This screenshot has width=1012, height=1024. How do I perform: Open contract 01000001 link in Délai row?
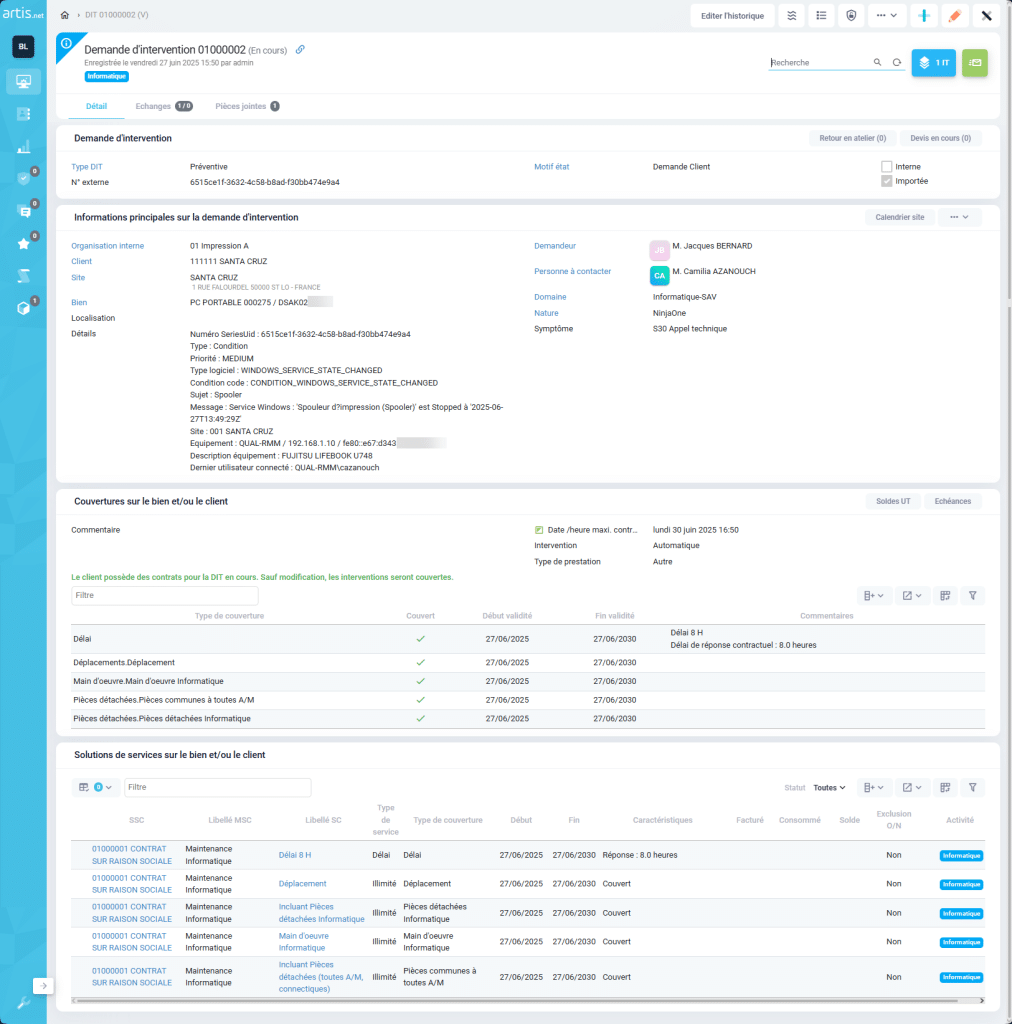pos(131,855)
